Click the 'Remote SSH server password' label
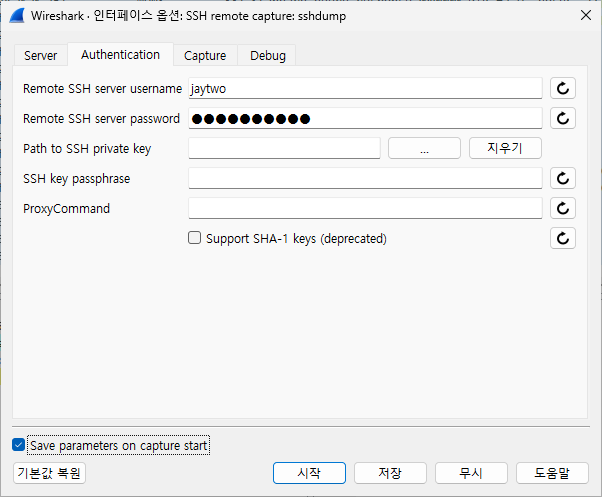 coord(101,119)
